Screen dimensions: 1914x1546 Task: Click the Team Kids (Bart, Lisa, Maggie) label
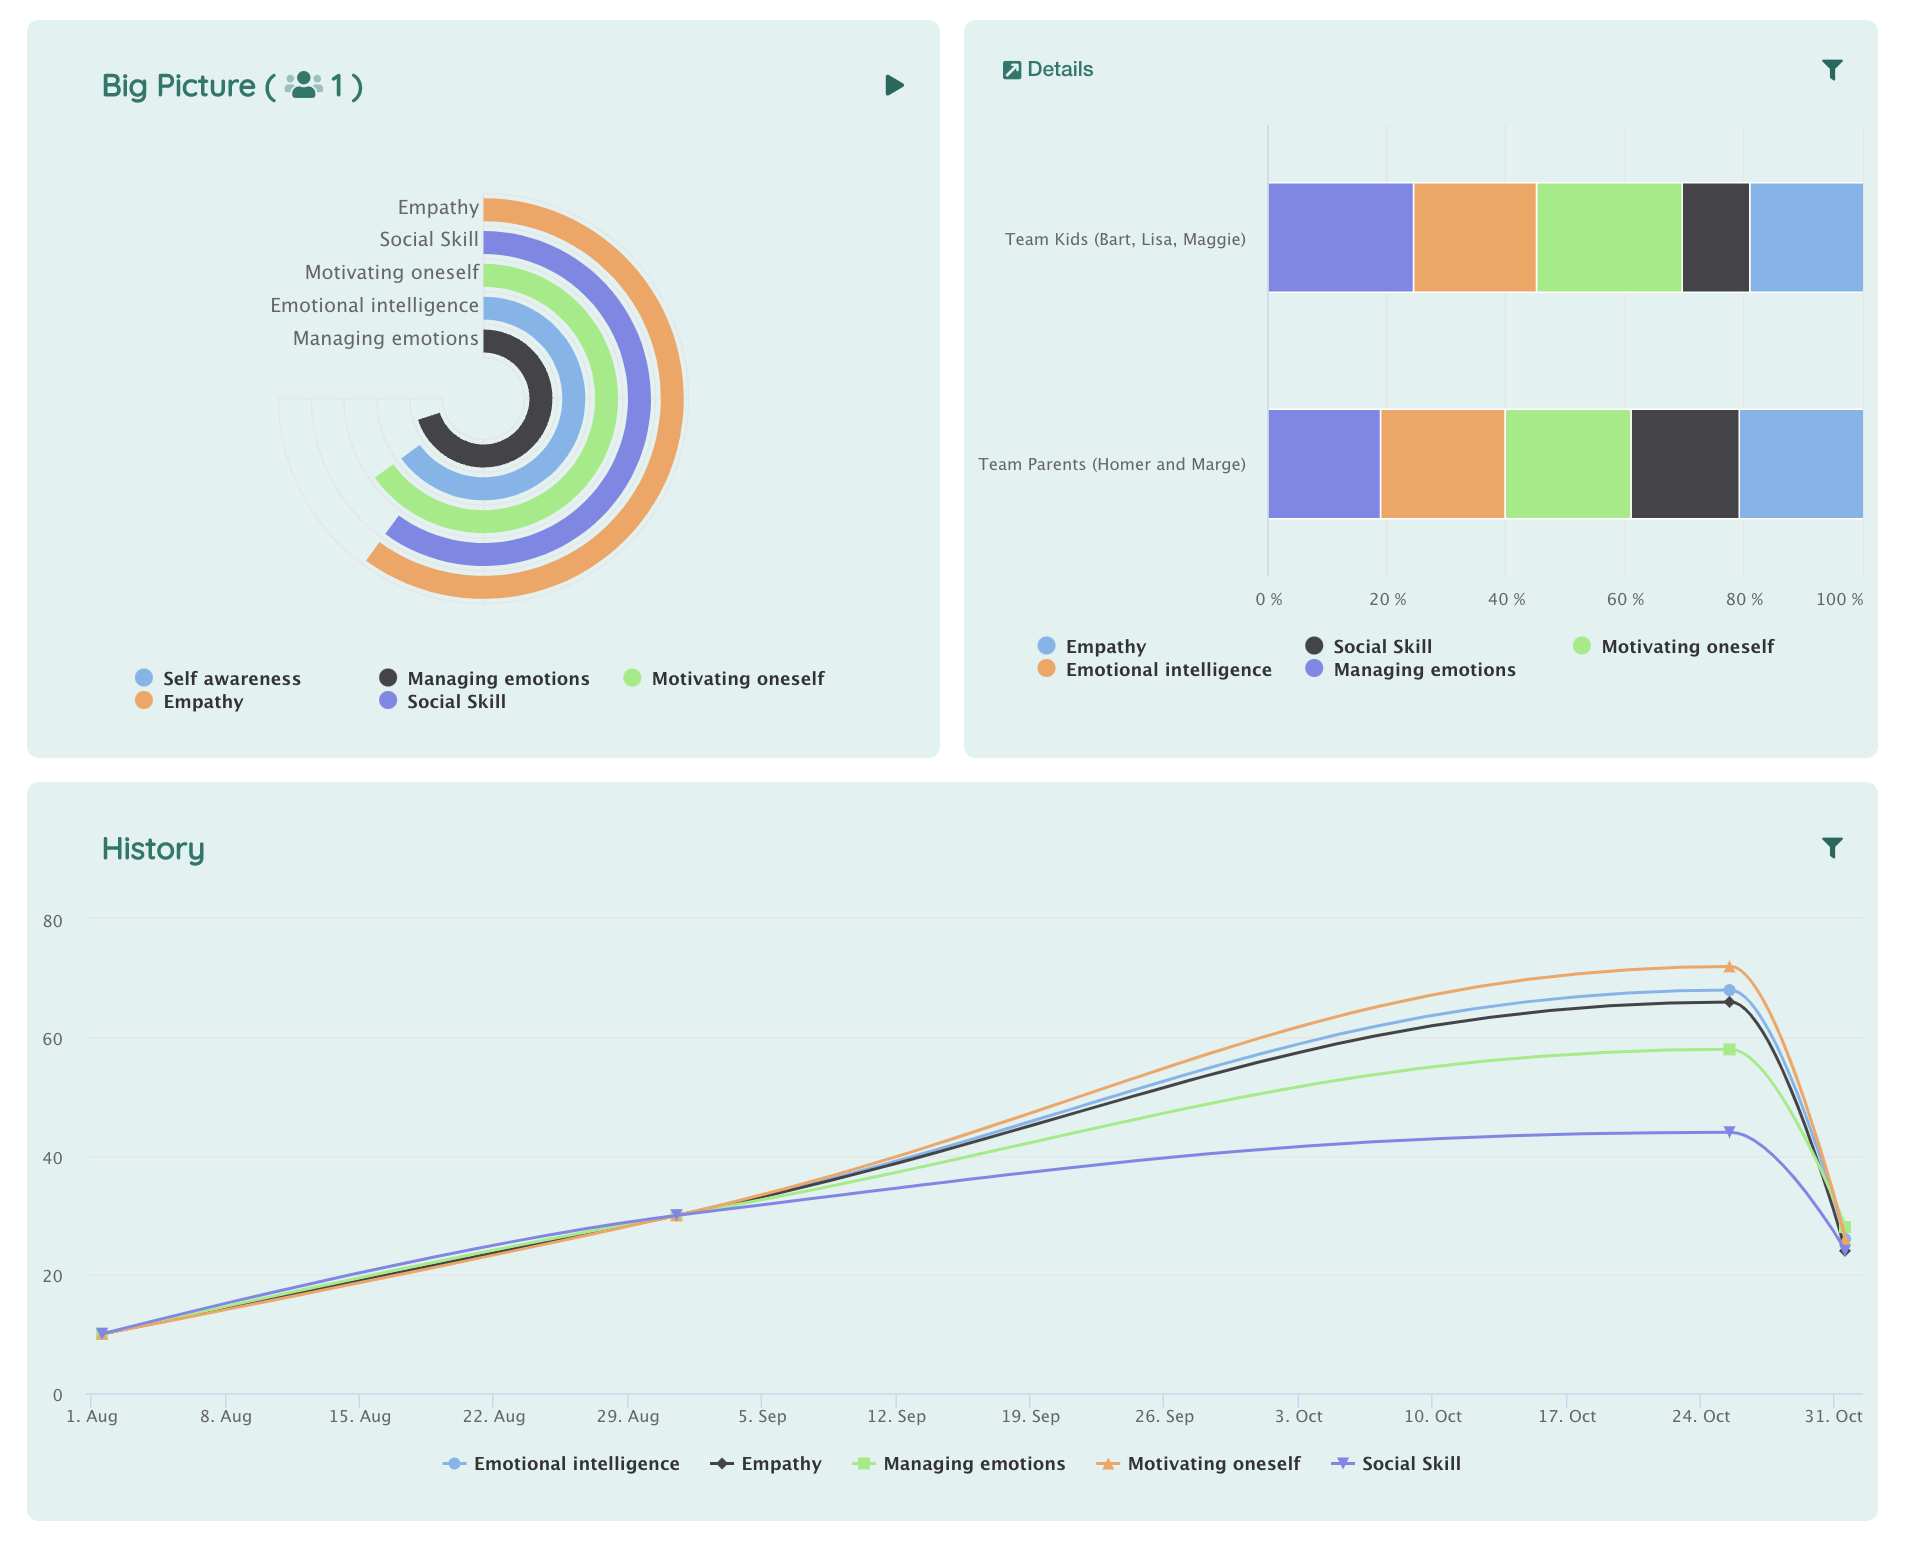coord(1125,239)
